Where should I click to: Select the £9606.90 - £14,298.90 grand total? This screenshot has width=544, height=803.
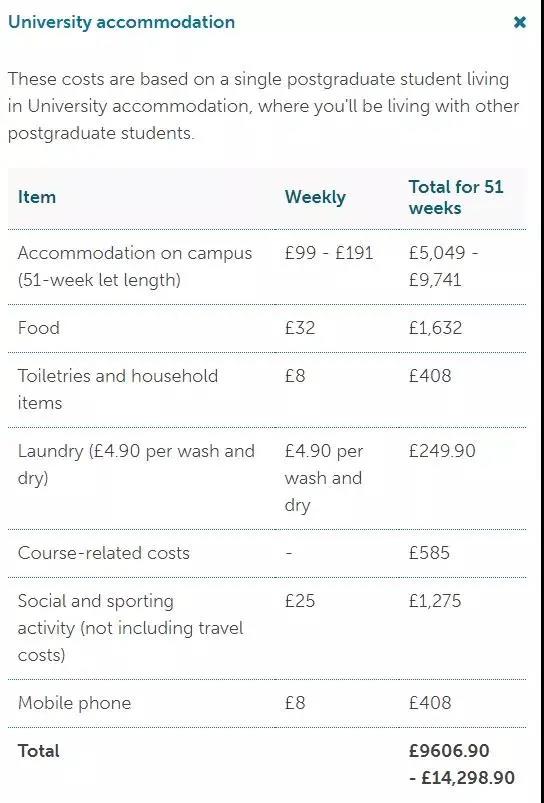(462, 765)
